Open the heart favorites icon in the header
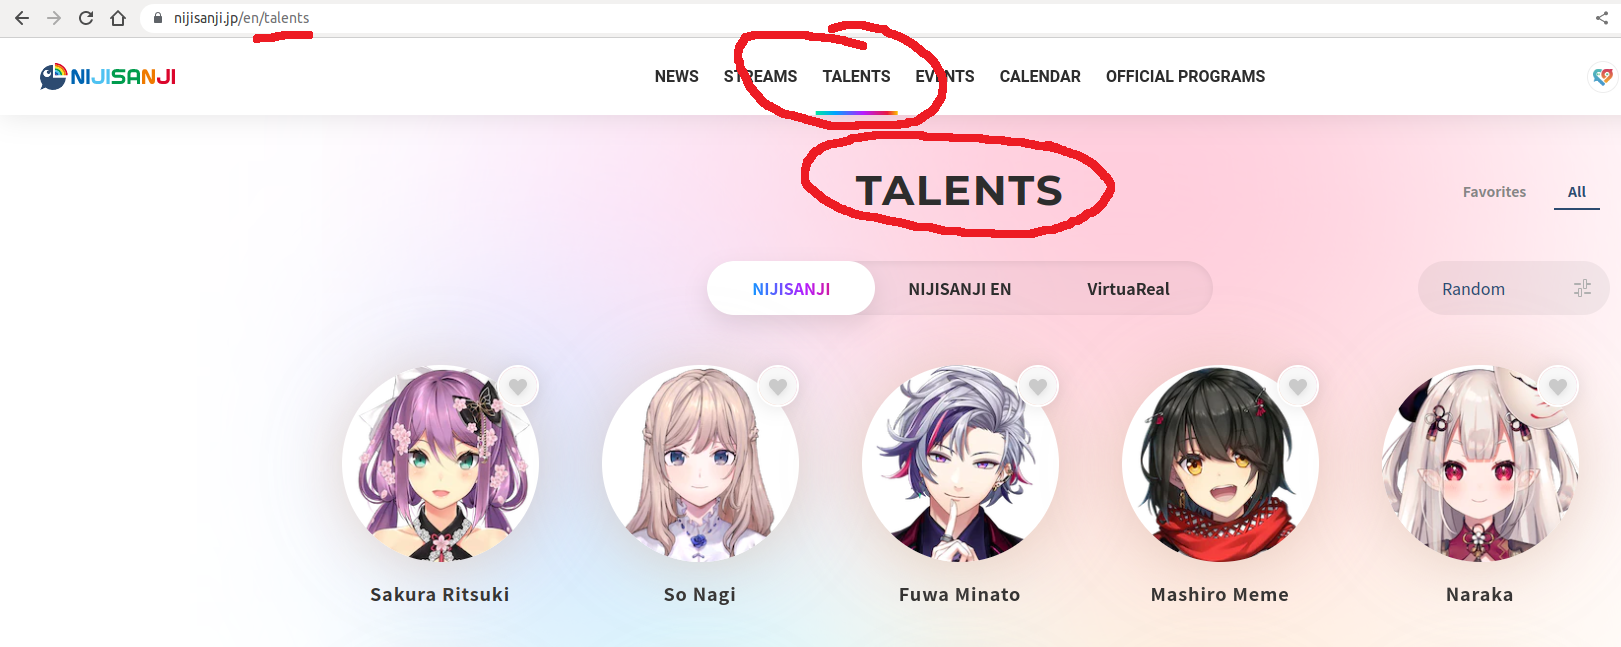Viewport: 1621px width, 647px height. coord(1602,76)
